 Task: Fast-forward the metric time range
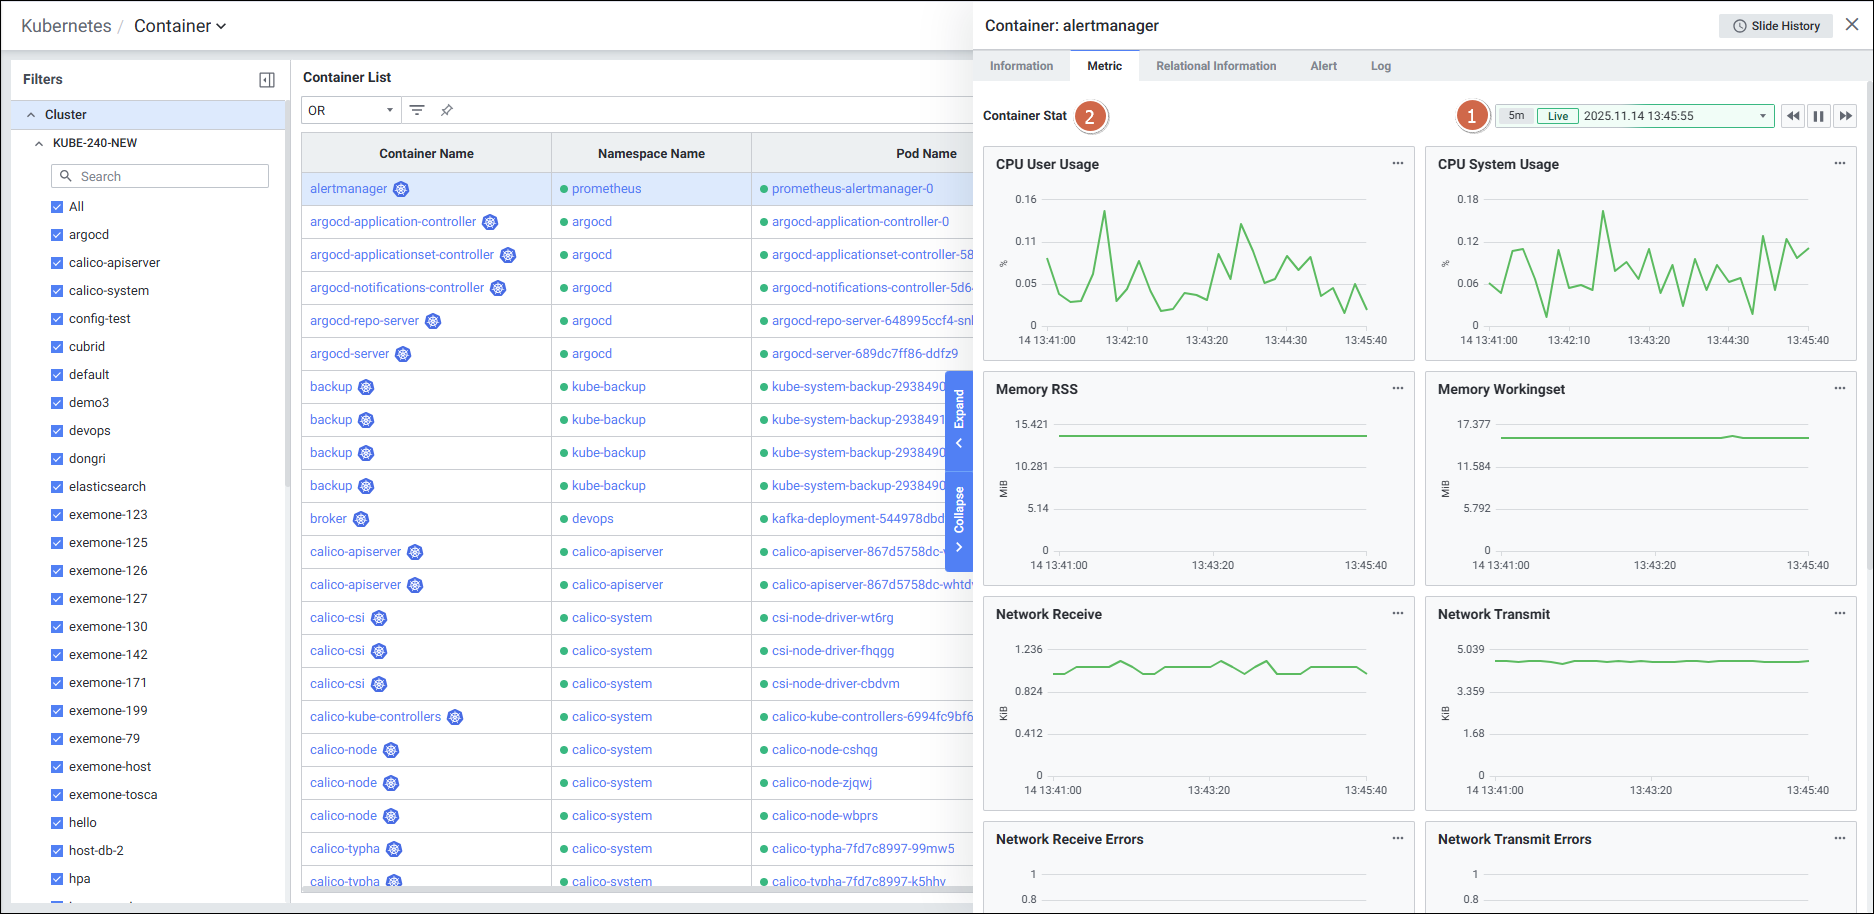(x=1846, y=116)
